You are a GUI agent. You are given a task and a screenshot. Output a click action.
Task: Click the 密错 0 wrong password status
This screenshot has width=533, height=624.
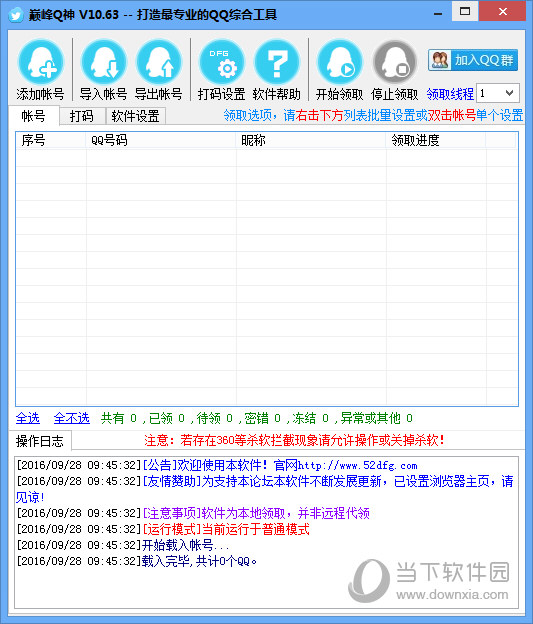pyautogui.click(x=263, y=418)
